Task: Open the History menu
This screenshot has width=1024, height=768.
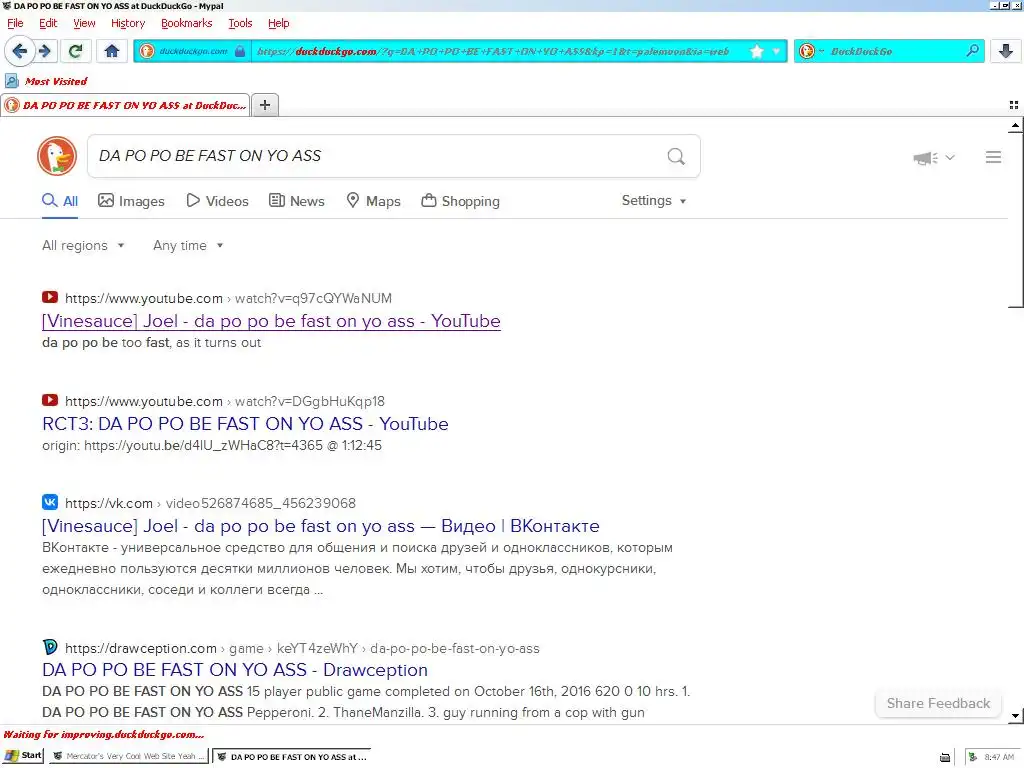Action: pos(128,23)
